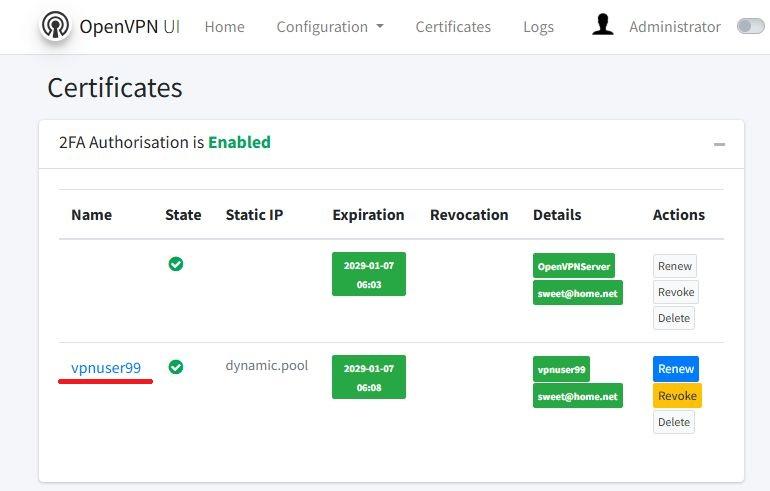Viewport: 770px width, 491px height.
Task: Click the vpnuser99 details badge
Action: (x=561, y=369)
